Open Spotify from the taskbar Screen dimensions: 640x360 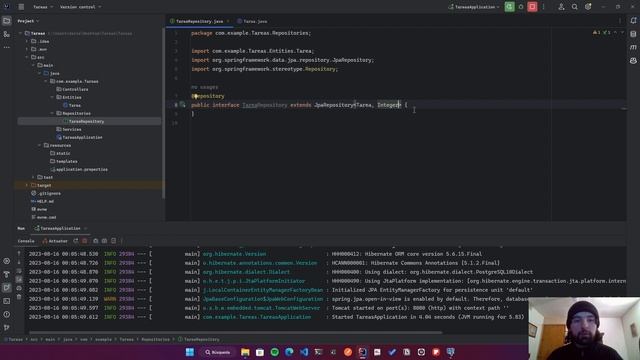coord(275,352)
